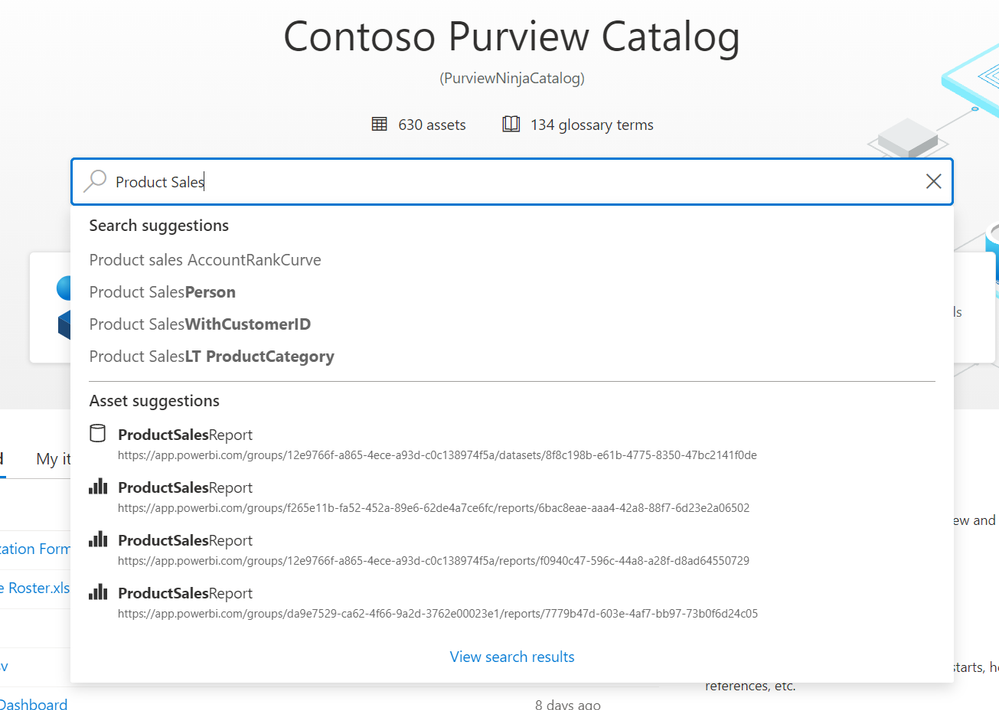The width and height of the screenshot is (999, 710).
Task: Choose suggestion Product SalesWithCustomerID
Action: pyautogui.click(x=200, y=324)
